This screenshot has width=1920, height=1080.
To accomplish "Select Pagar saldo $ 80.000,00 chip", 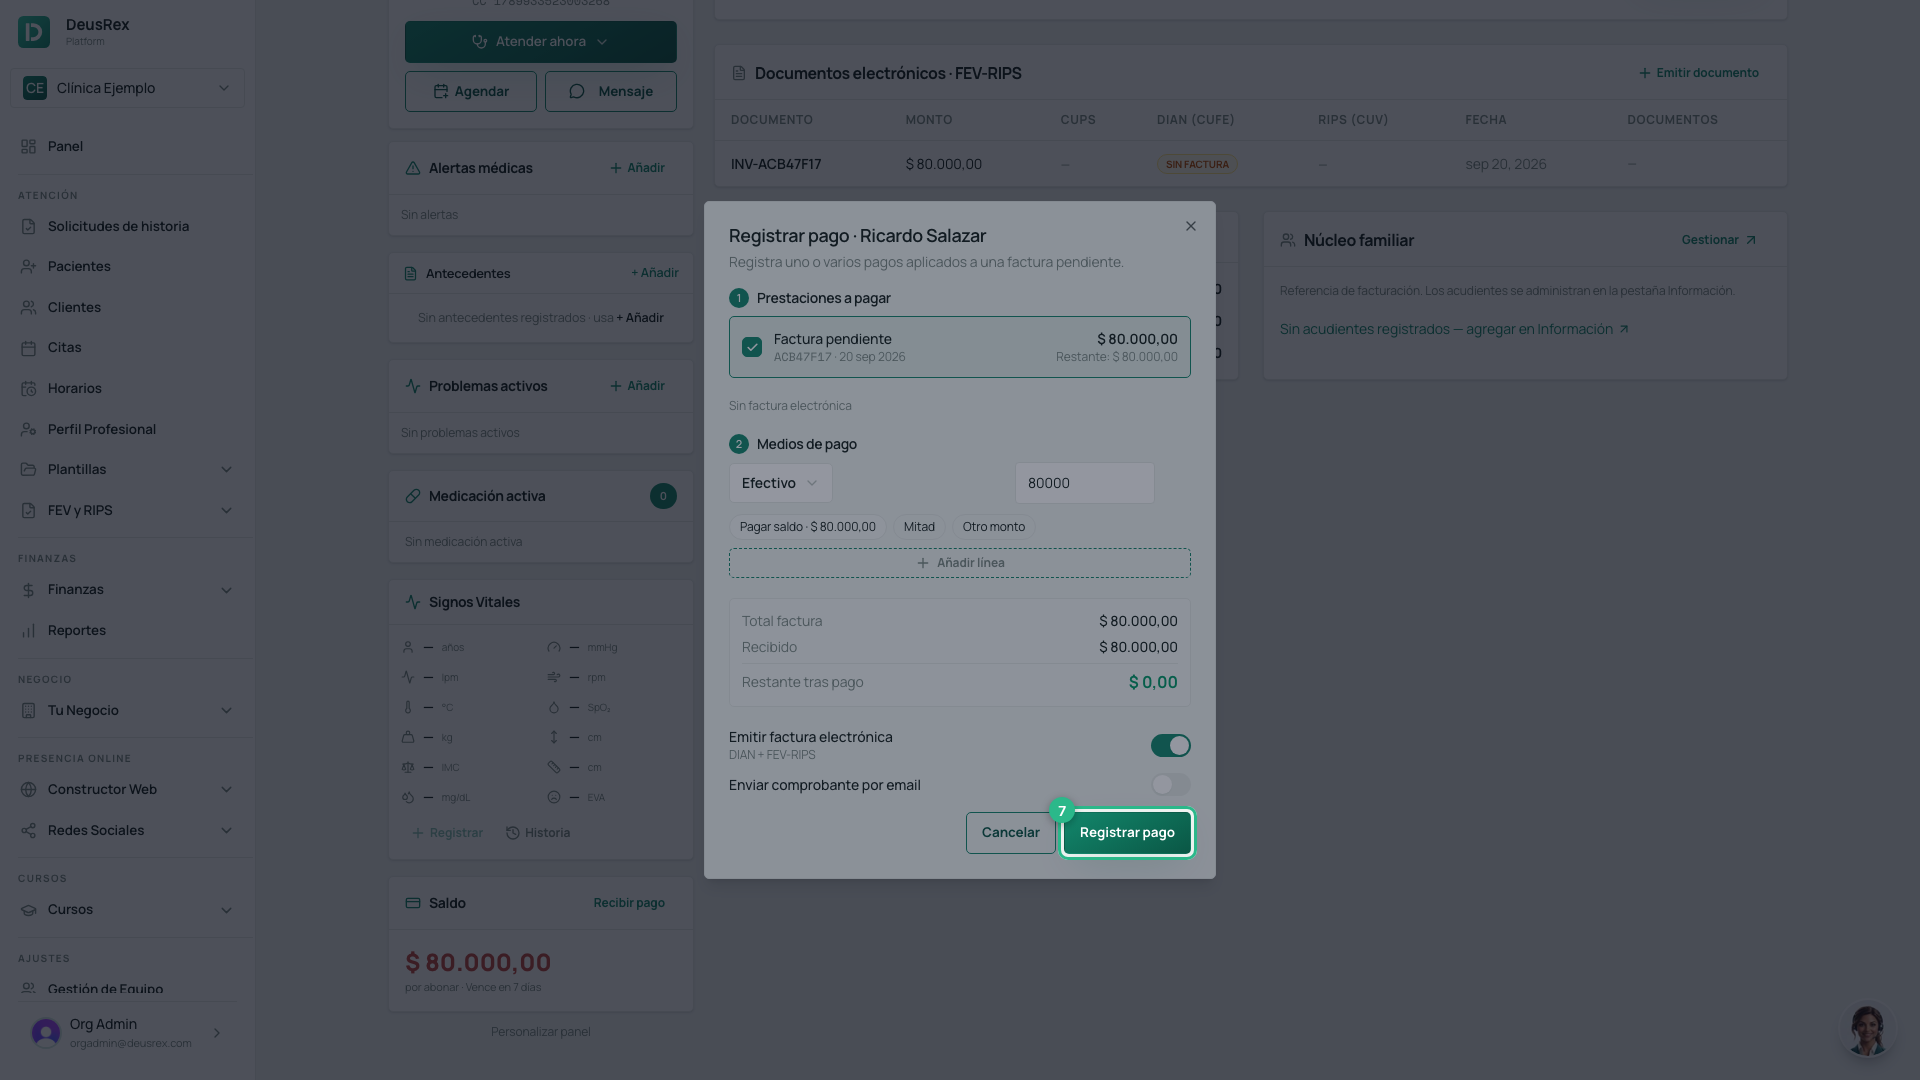I will click(807, 527).
